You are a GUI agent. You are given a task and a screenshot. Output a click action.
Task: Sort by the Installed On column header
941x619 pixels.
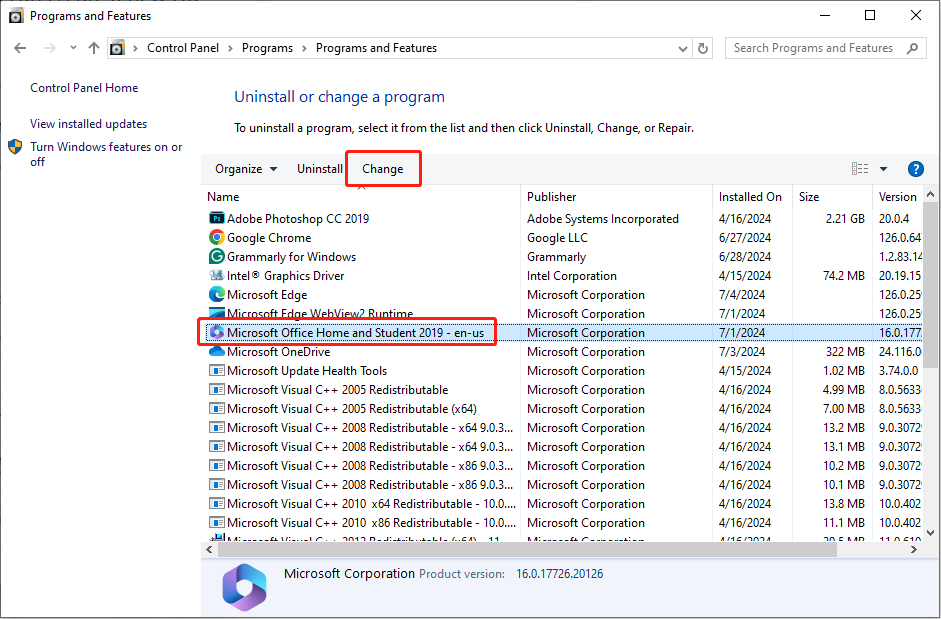click(x=753, y=197)
